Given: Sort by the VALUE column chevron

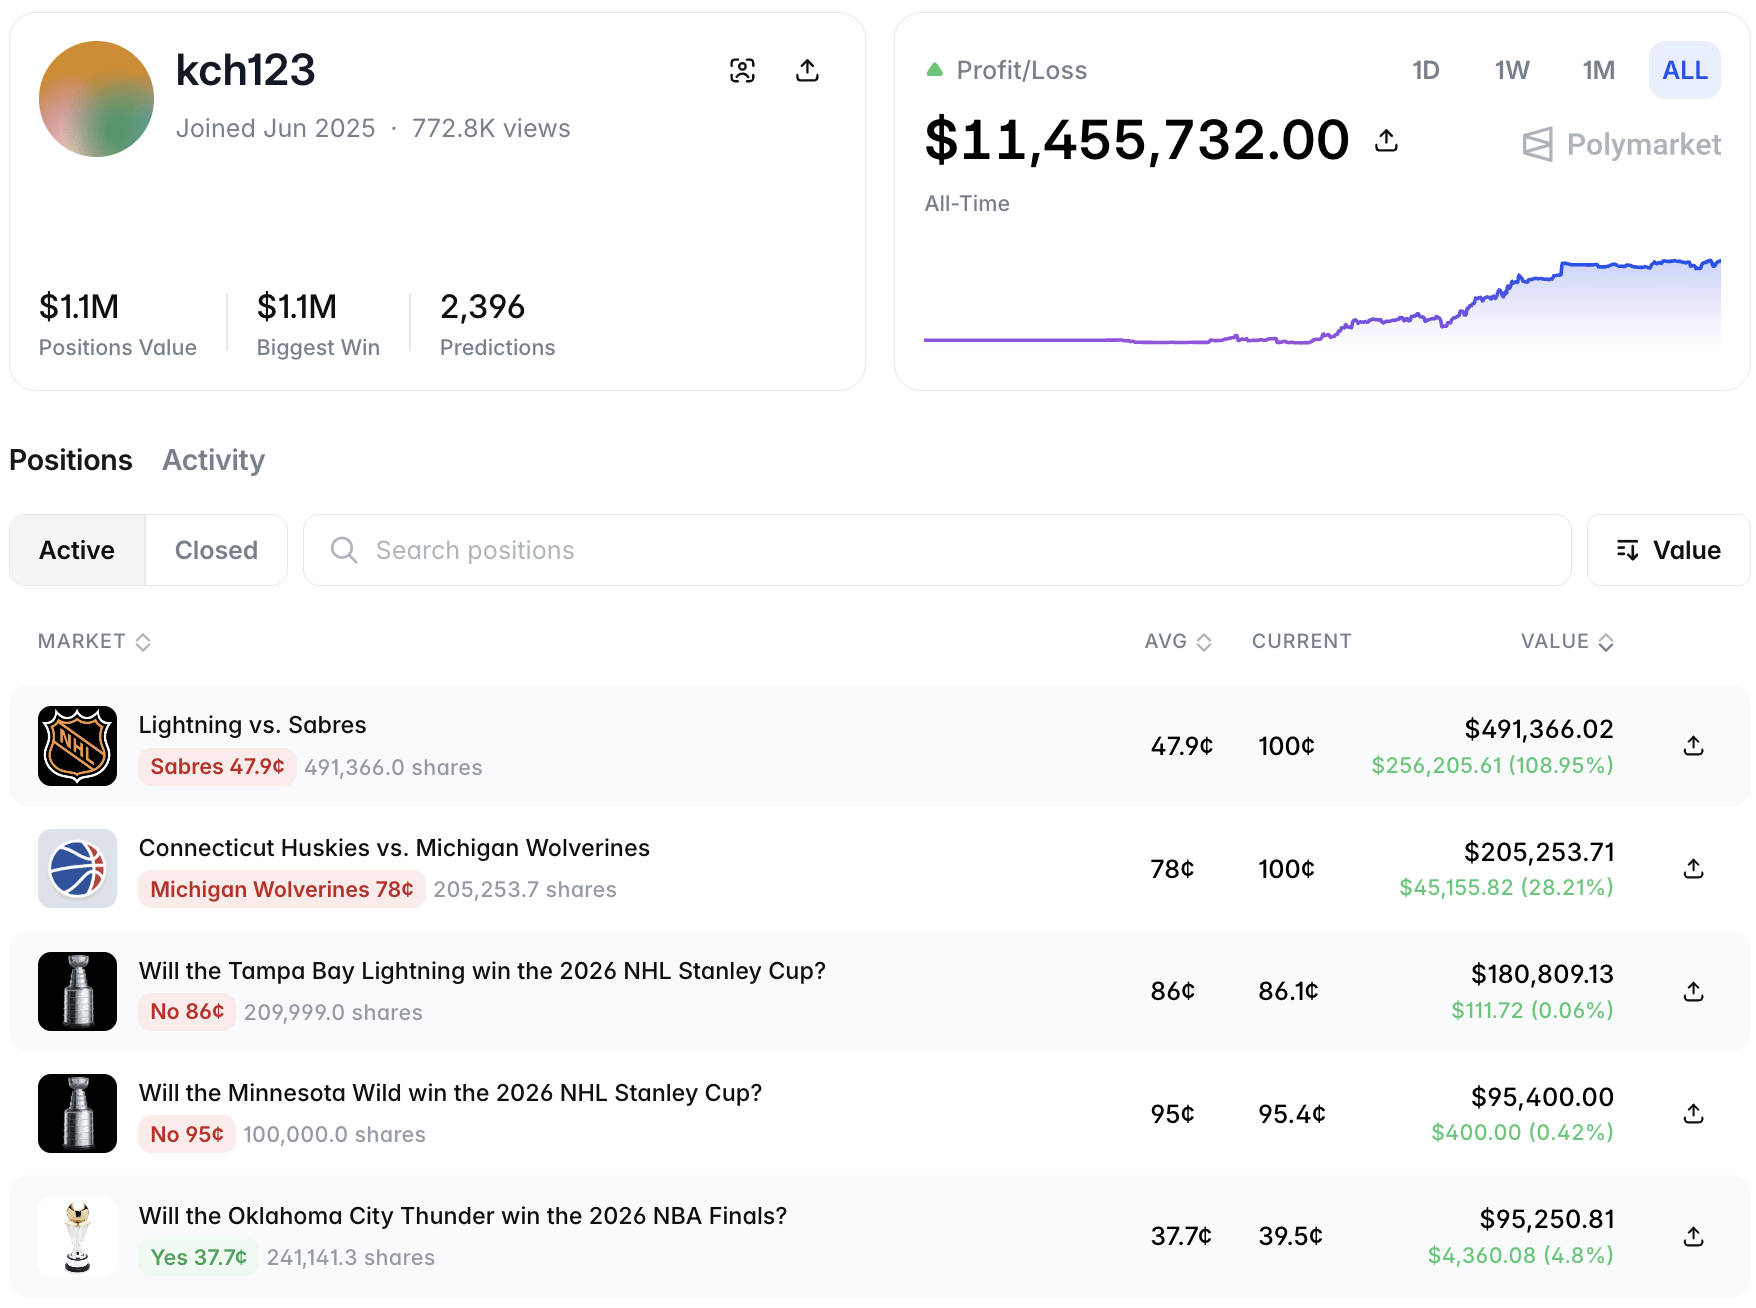Looking at the screenshot, I should (x=1607, y=642).
